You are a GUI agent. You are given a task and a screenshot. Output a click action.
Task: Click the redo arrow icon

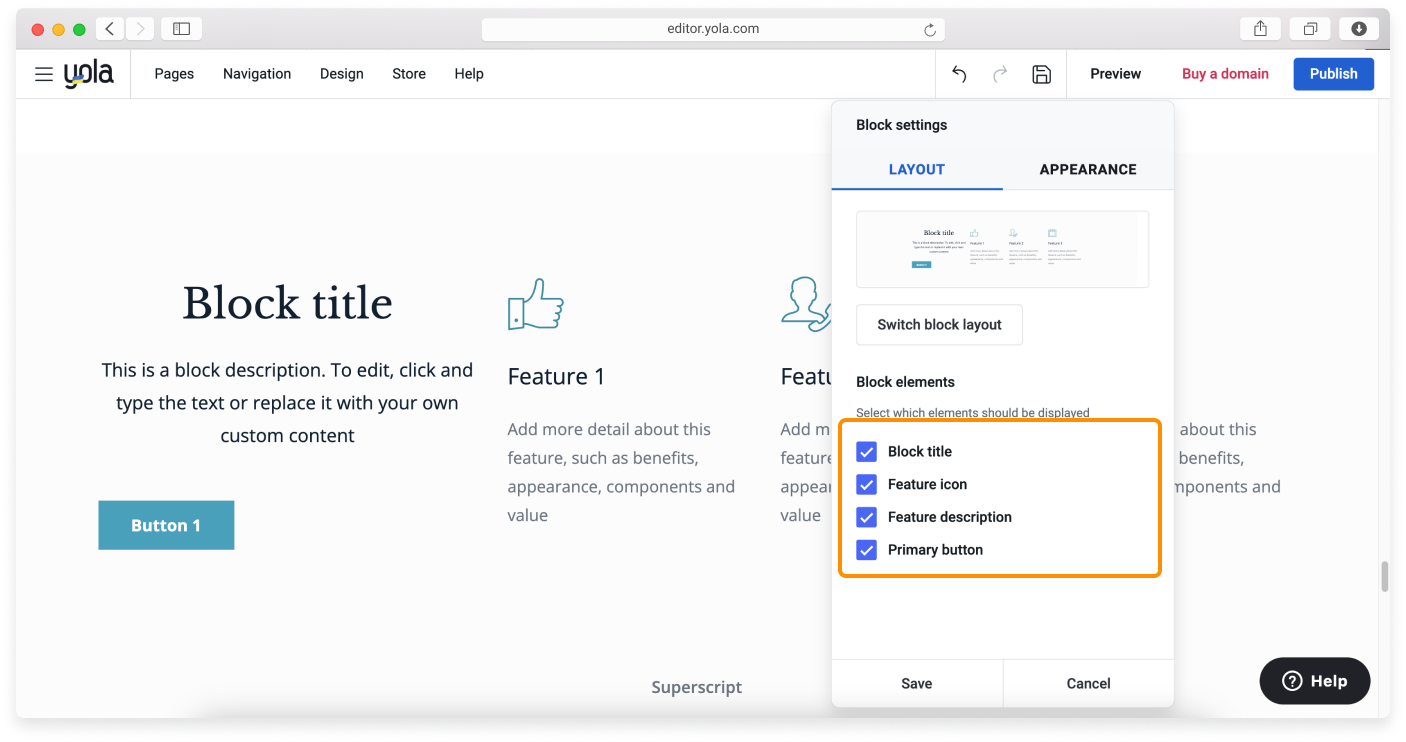point(1000,74)
